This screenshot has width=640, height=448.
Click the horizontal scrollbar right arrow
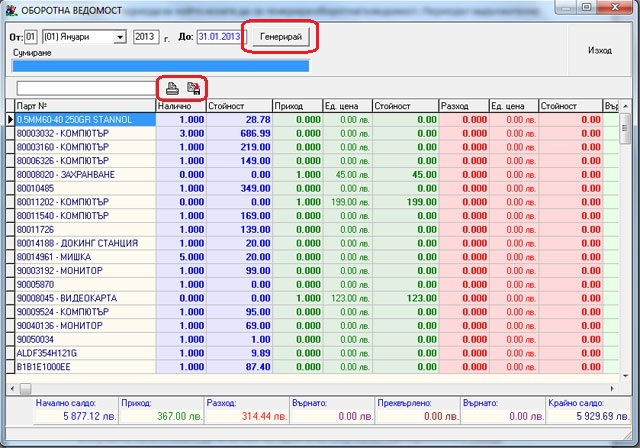pos(612,388)
